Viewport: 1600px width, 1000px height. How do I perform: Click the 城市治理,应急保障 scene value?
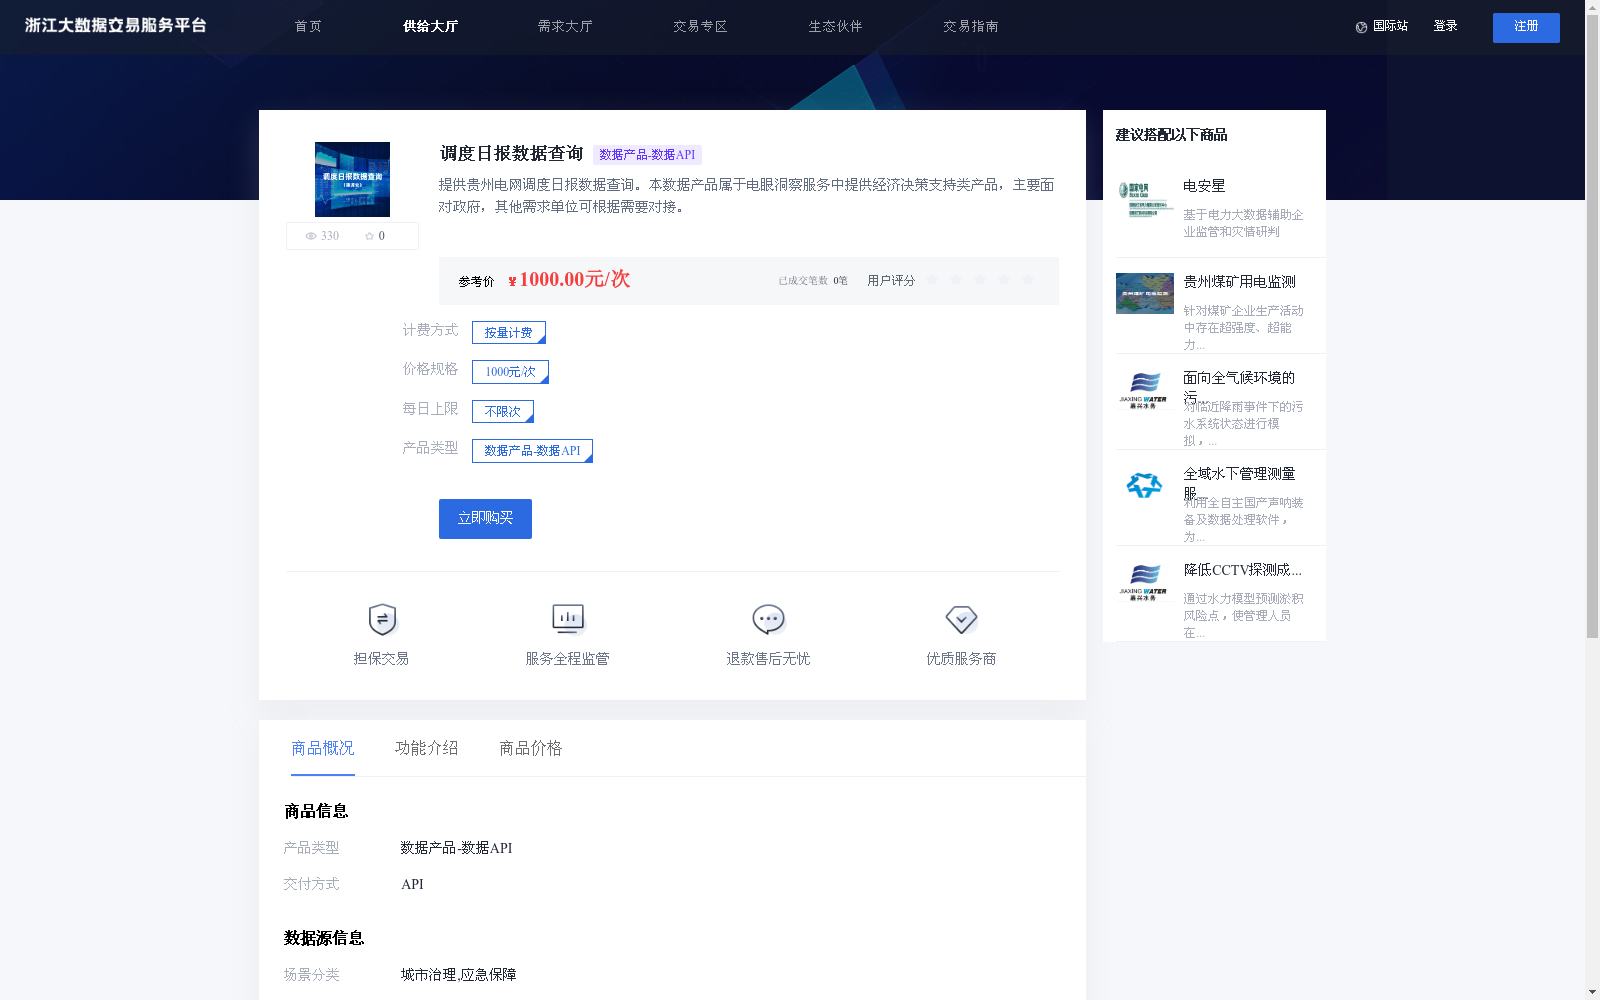coord(458,975)
